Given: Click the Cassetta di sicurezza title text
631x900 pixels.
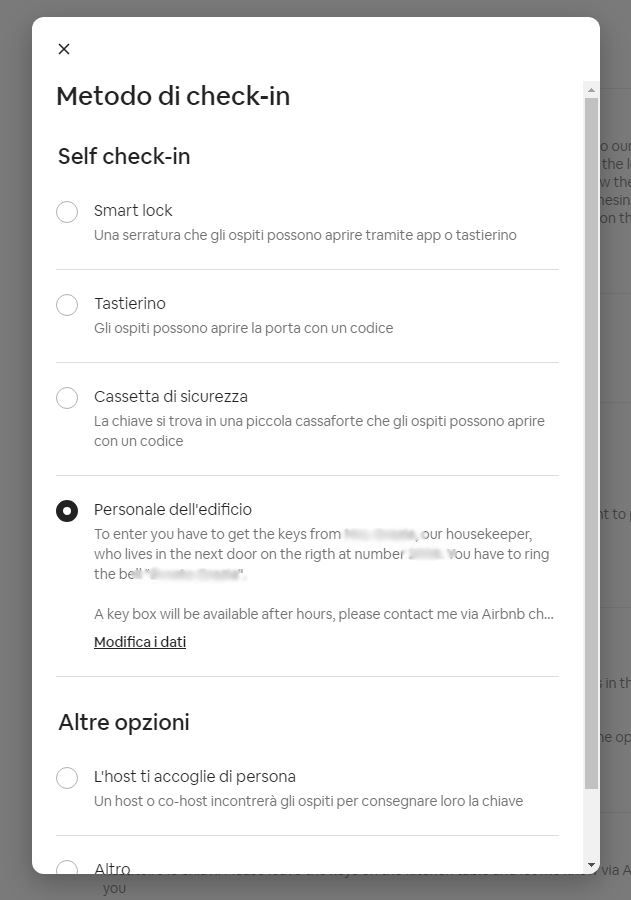Looking at the screenshot, I should [x=171, y=396].
